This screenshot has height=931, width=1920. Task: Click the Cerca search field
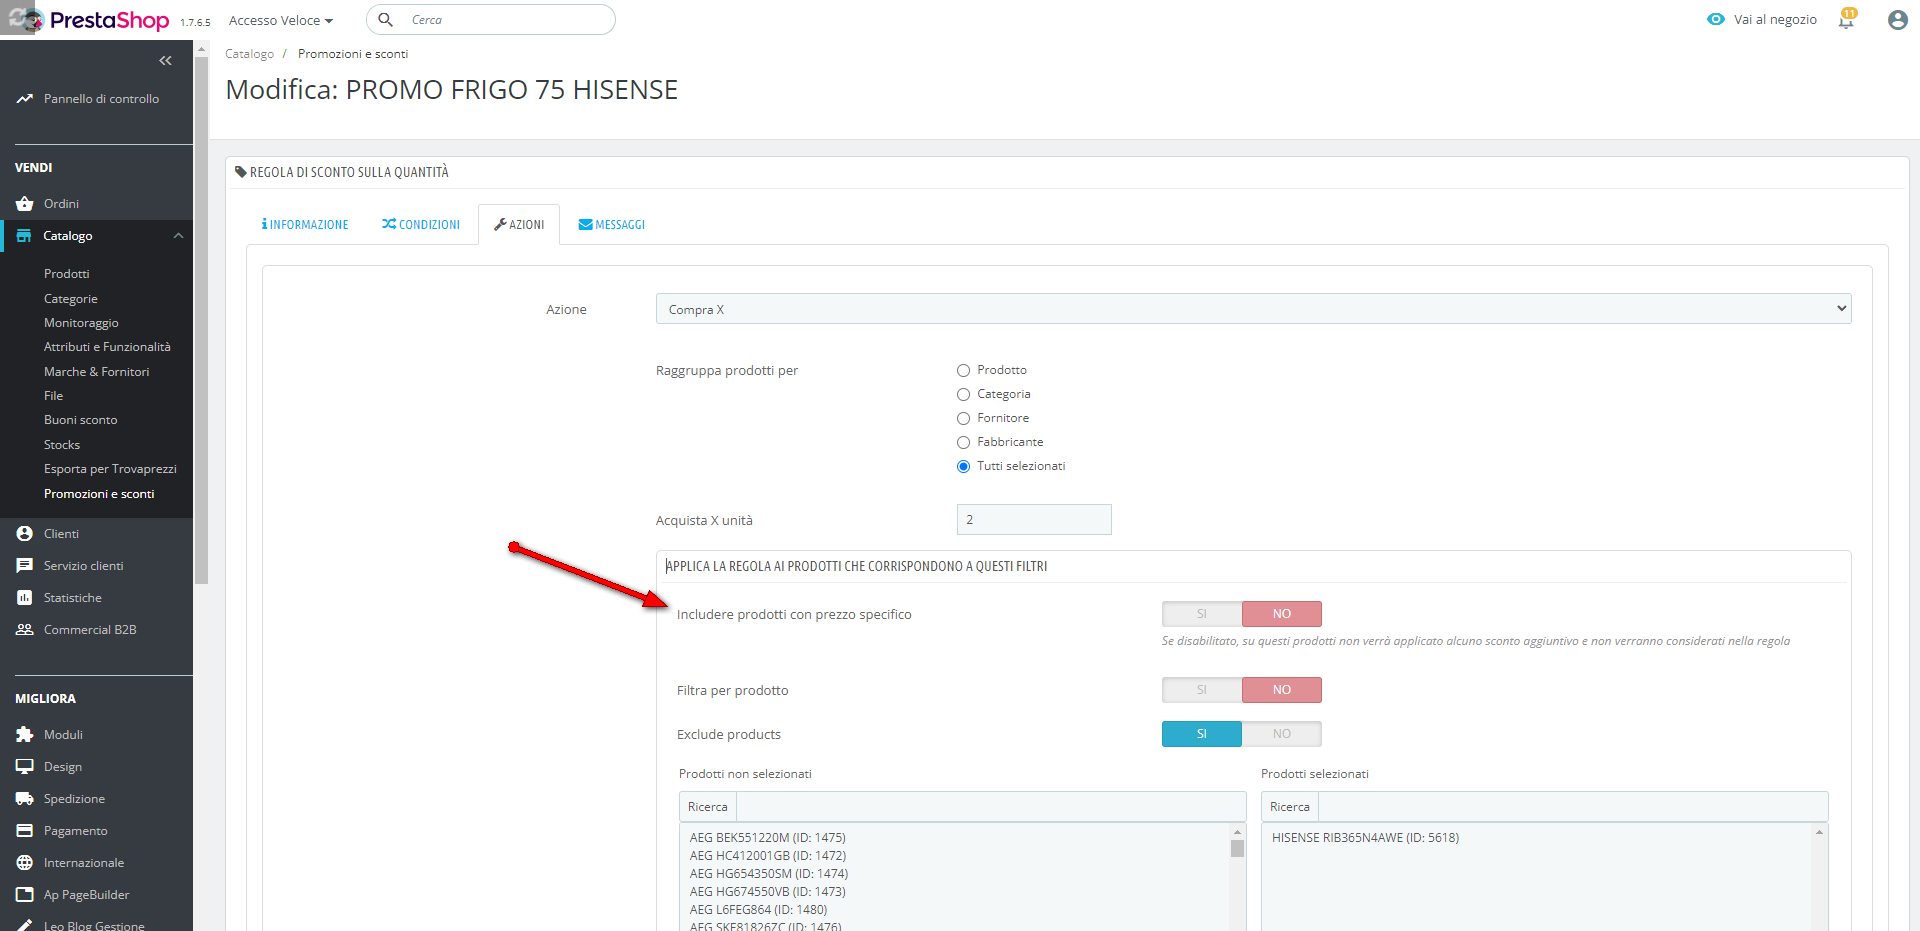491,20
